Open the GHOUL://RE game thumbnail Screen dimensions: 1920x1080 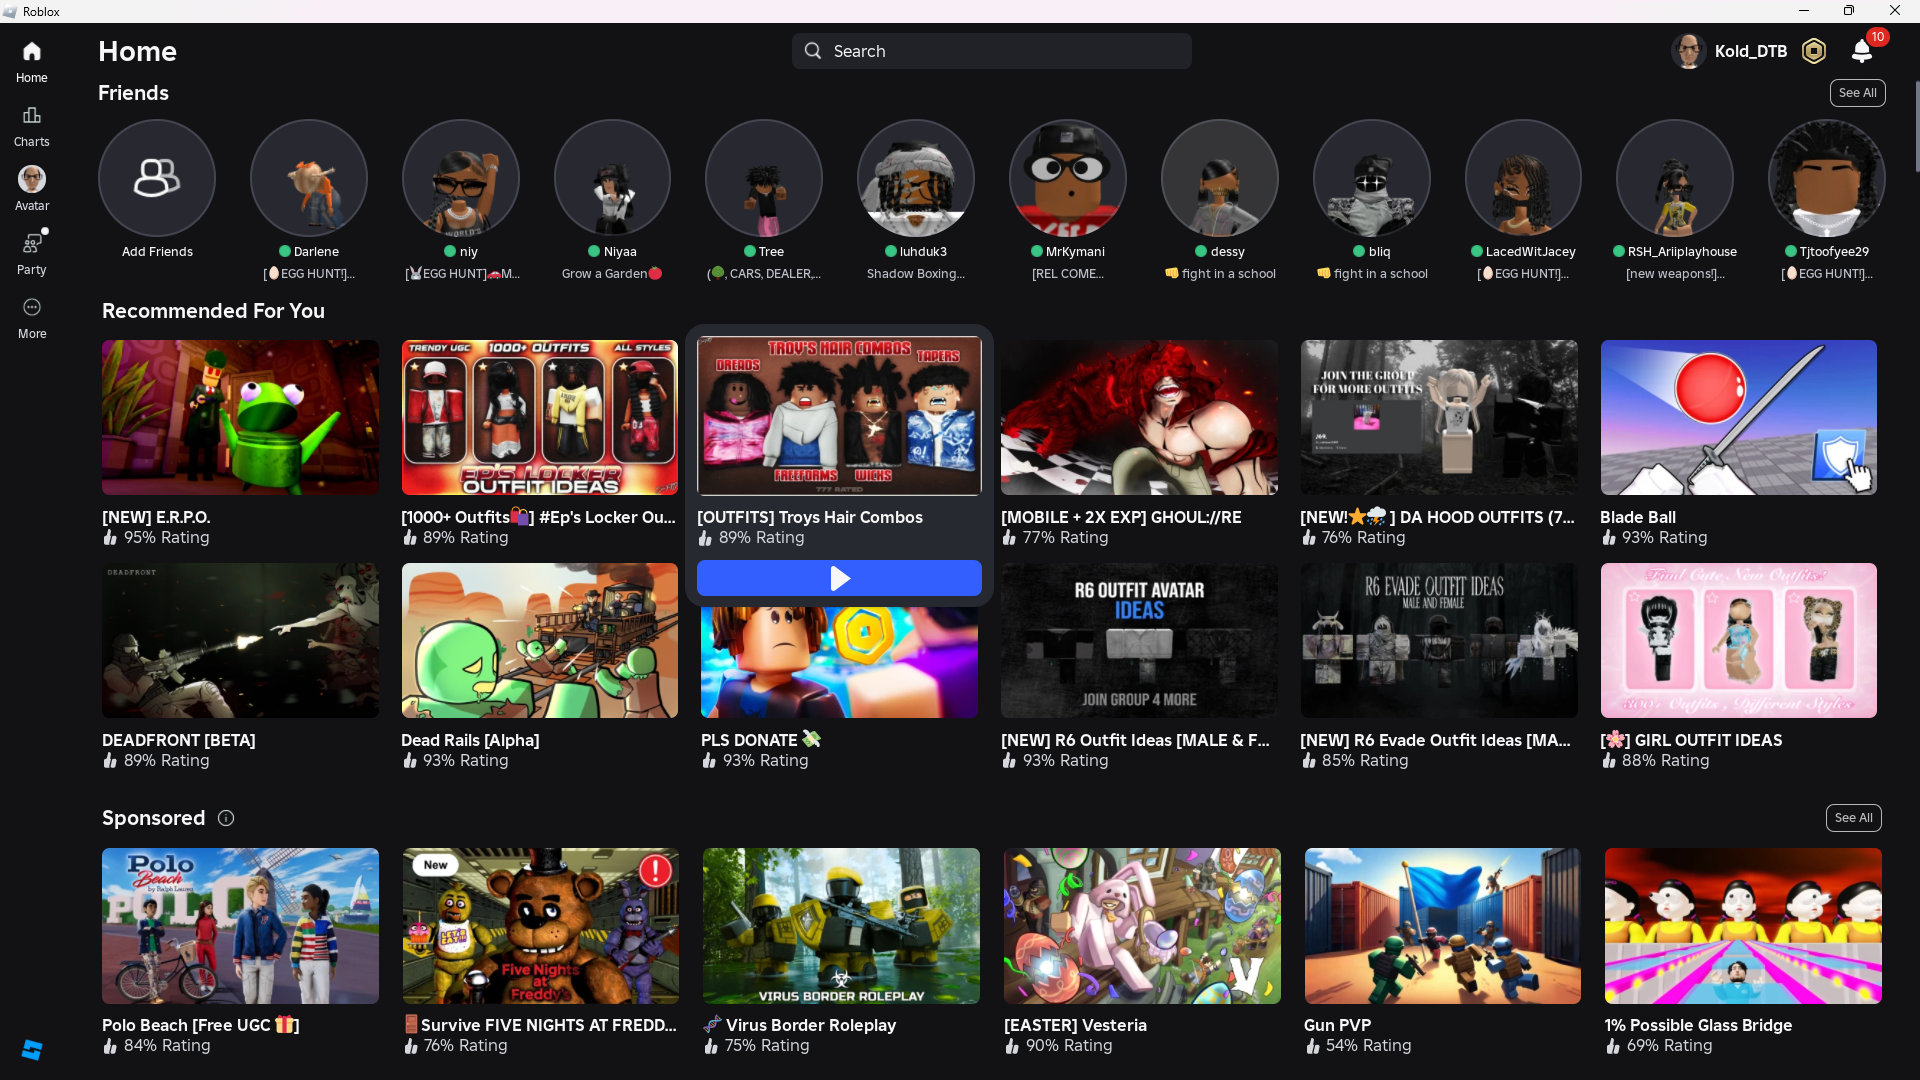click(x=1139, y=417)
